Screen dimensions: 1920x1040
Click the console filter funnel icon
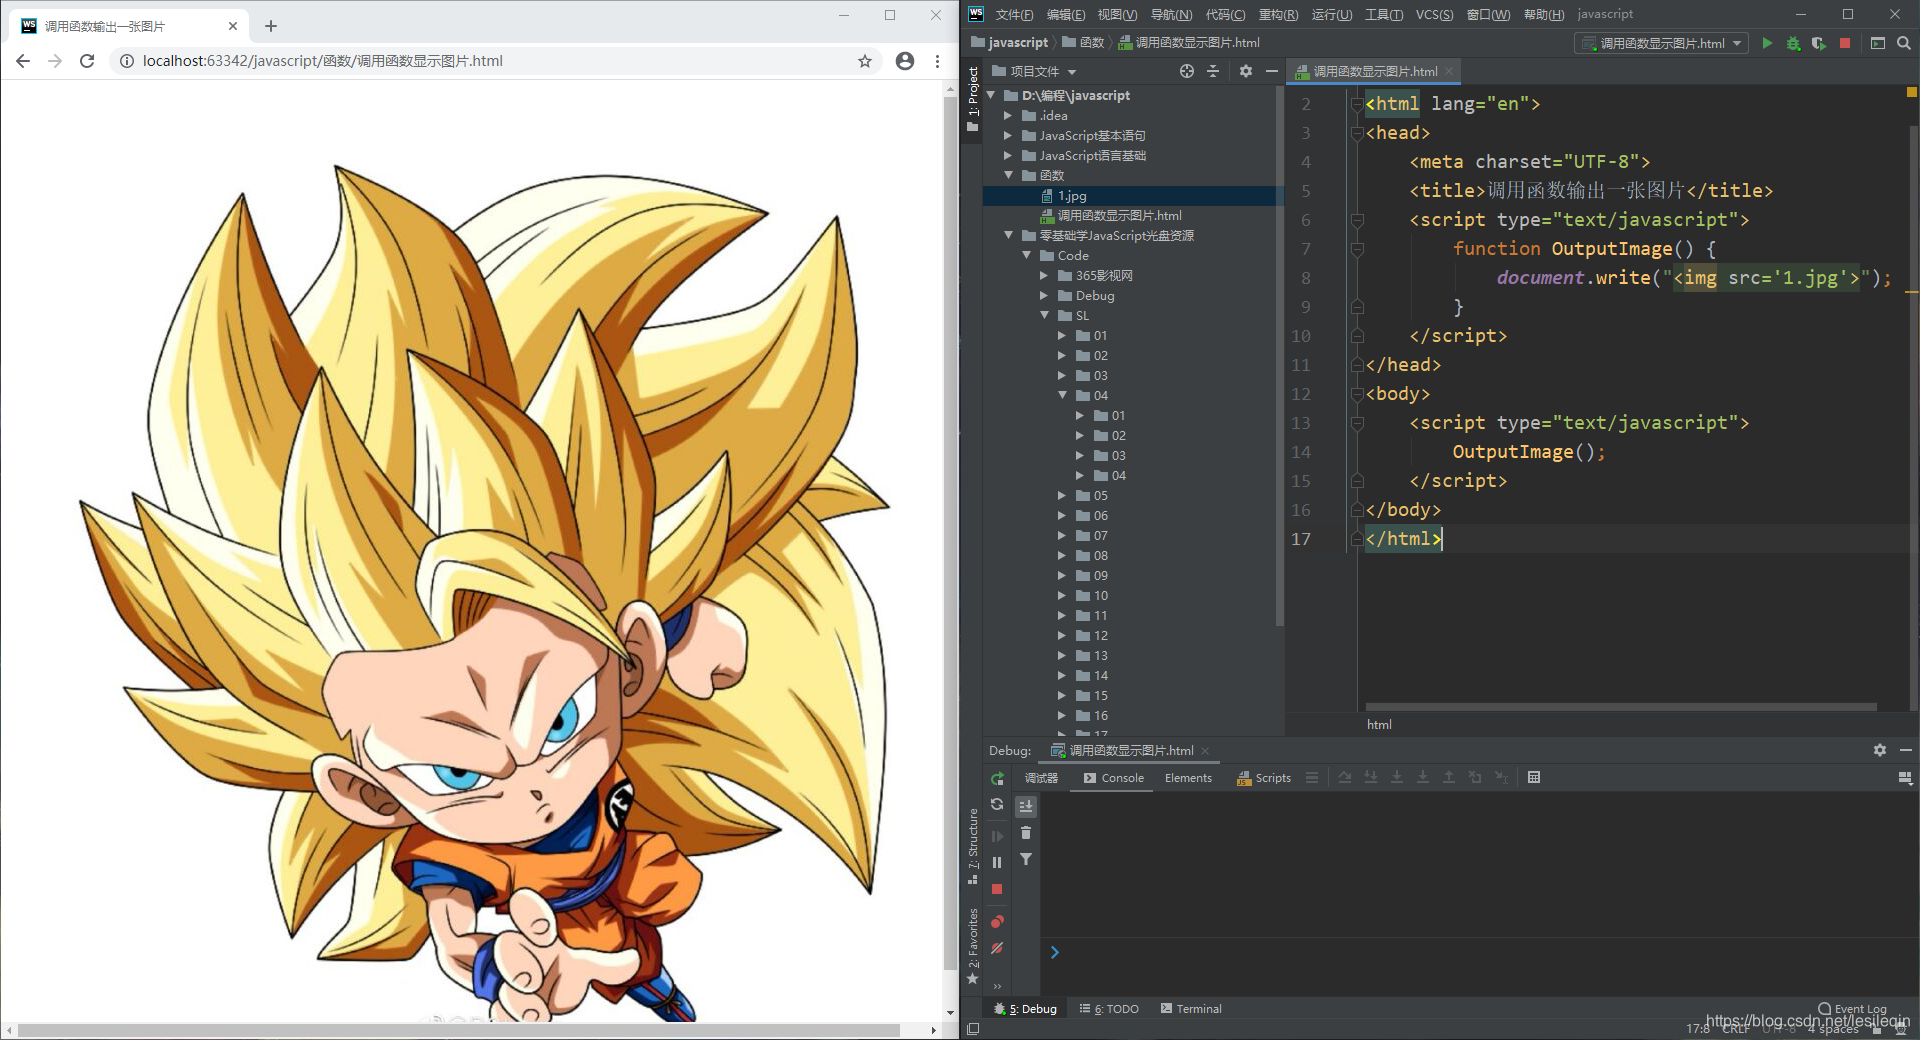click(1026, 859)
